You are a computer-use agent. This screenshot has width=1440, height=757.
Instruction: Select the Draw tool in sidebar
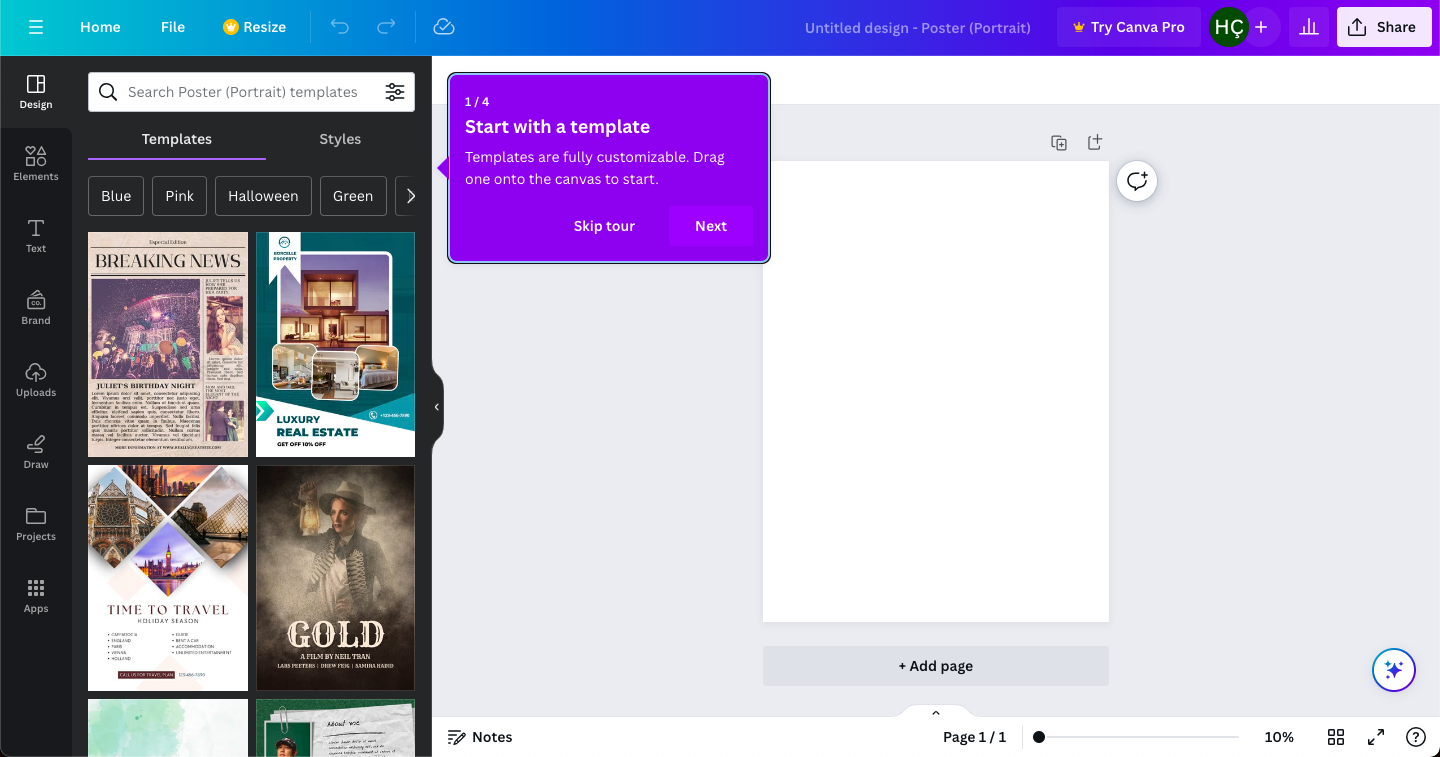36,451
